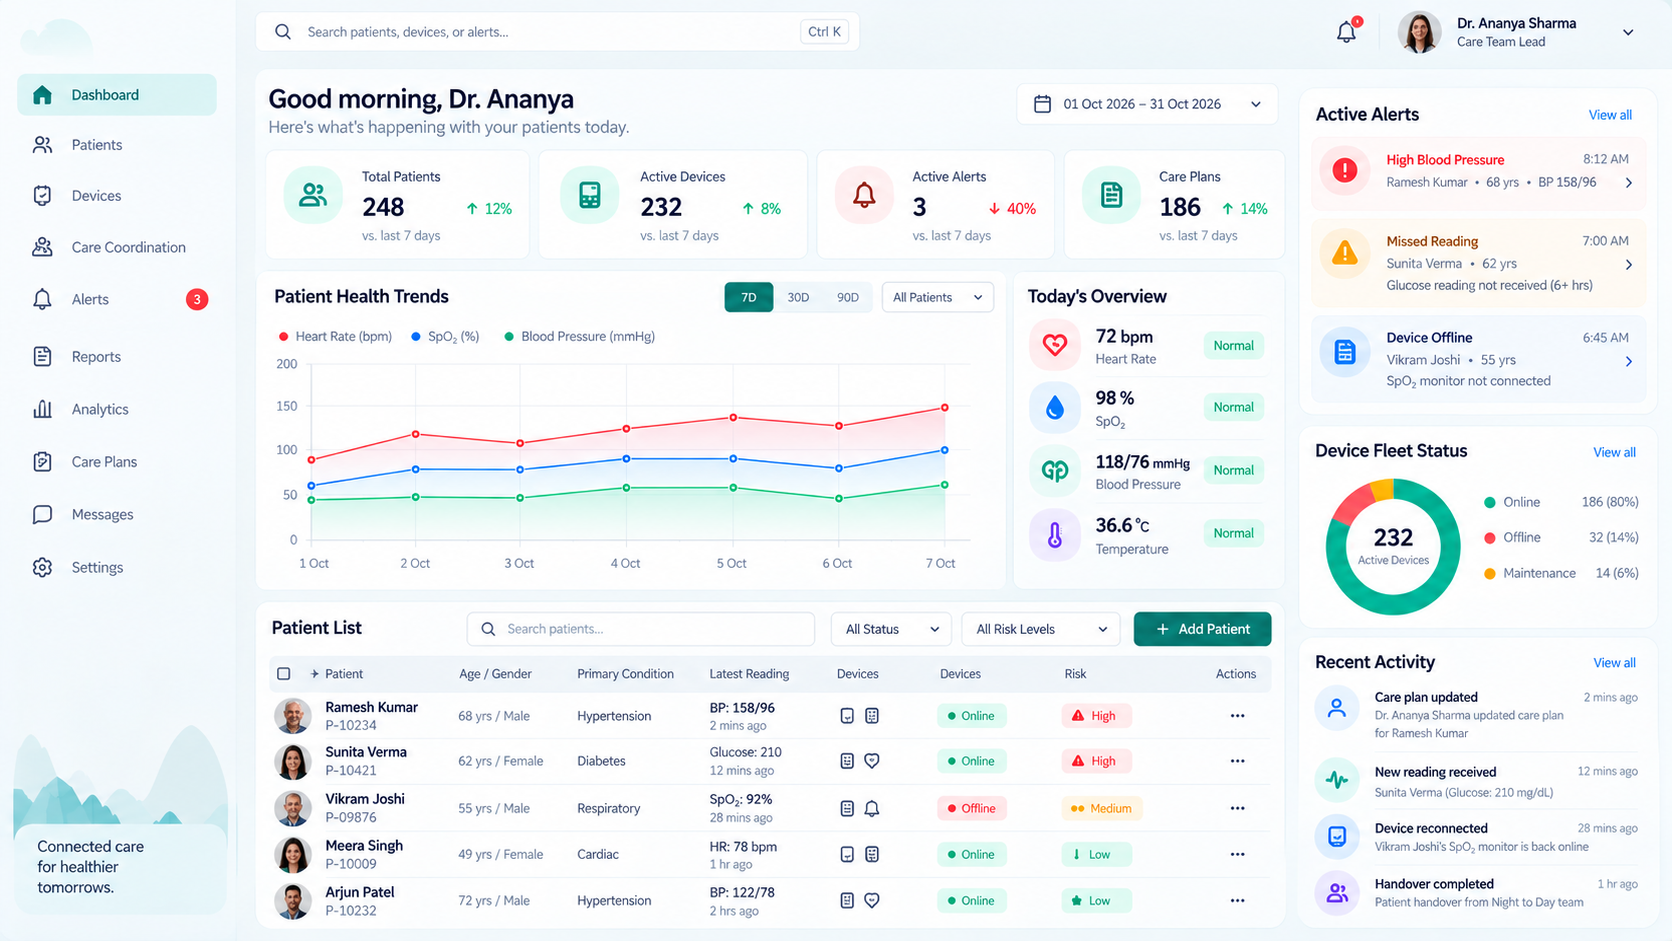
Task: Click View all in Recent Activity
Action: pyautogui.click(x=1614, y=663)
